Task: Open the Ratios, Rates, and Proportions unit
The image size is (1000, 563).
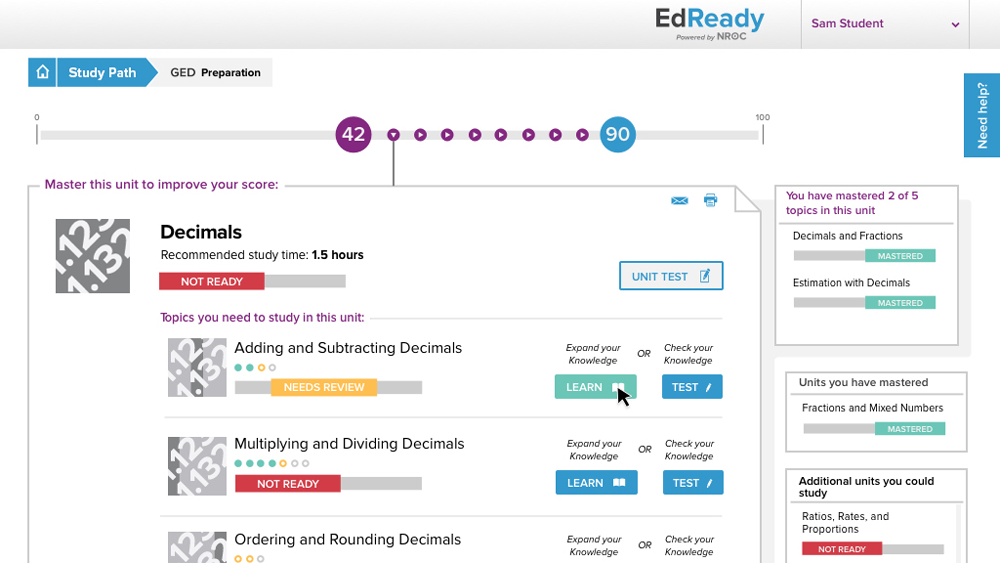Action: (846, 523)
